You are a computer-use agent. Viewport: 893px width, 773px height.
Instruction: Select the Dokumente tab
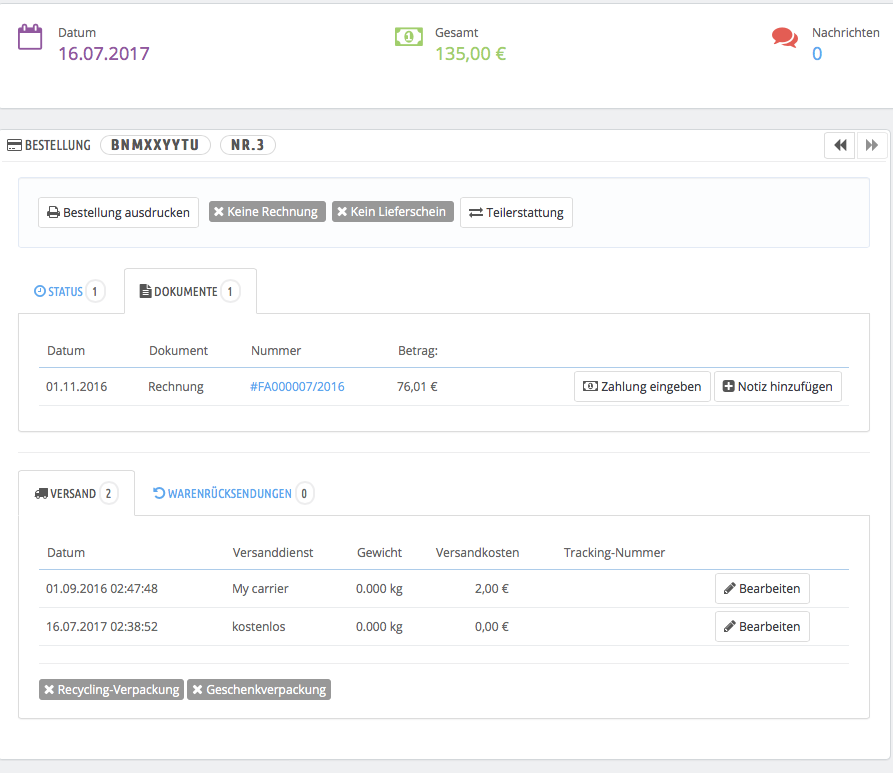tap(190, 292)
